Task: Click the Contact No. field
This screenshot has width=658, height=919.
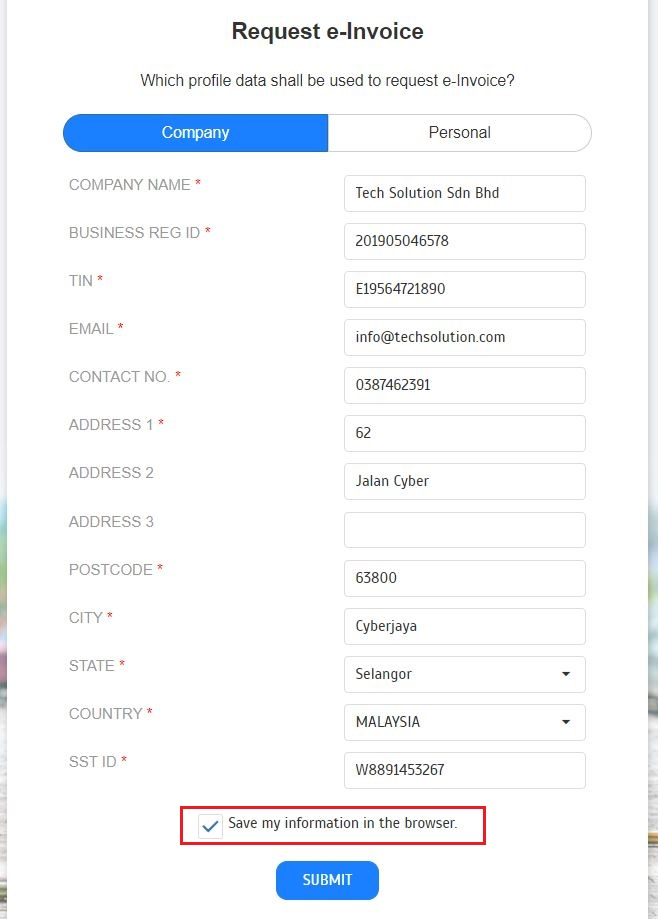Action: click(x=464, y=385)
